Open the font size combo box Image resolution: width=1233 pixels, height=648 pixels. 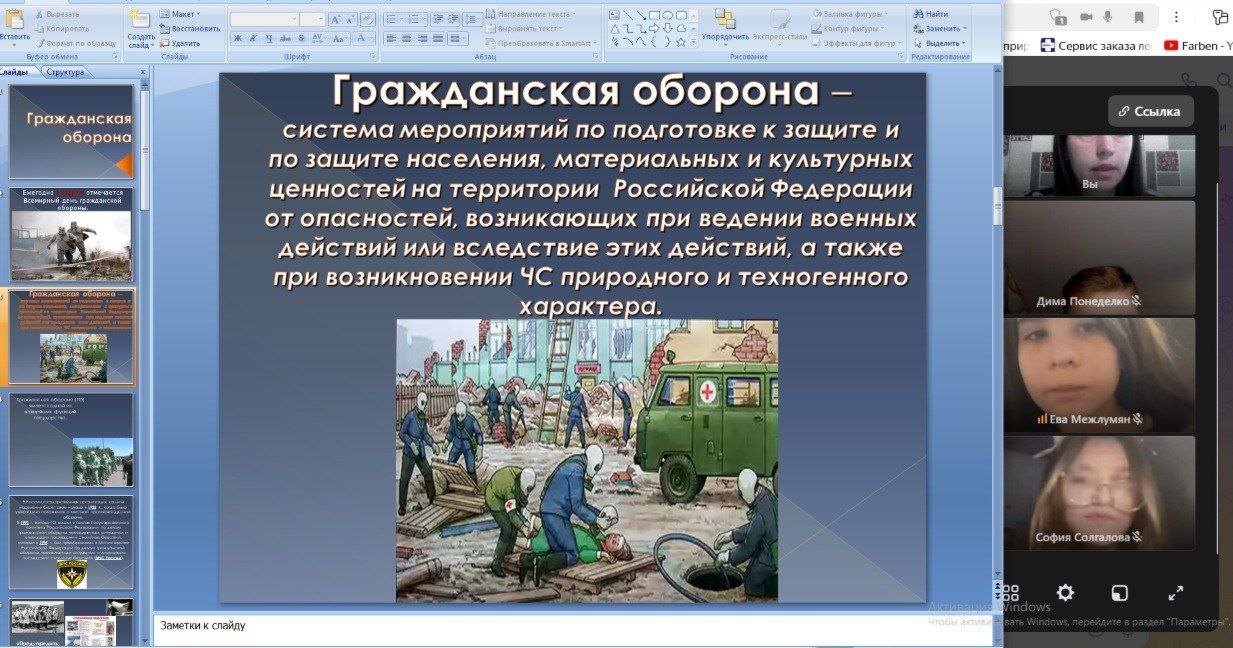coord(313,19)
